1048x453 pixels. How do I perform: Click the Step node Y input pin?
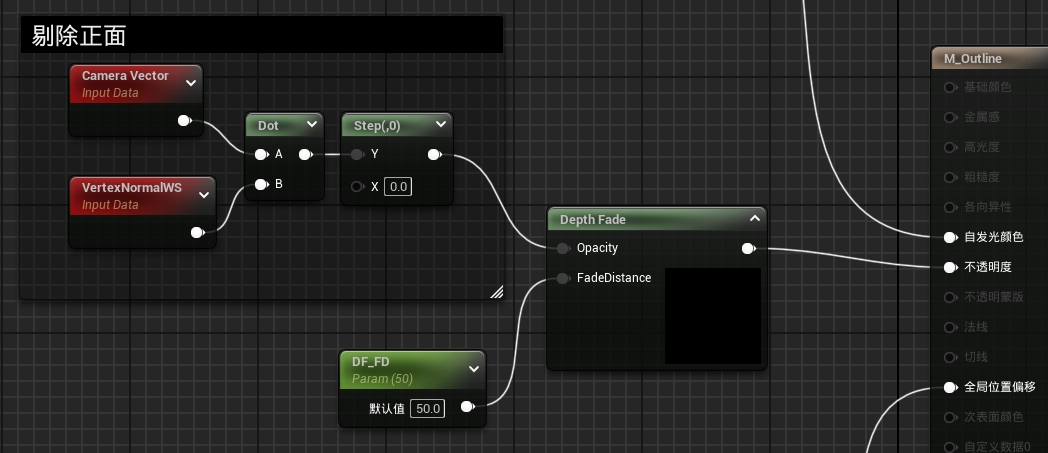click(357, 155)
